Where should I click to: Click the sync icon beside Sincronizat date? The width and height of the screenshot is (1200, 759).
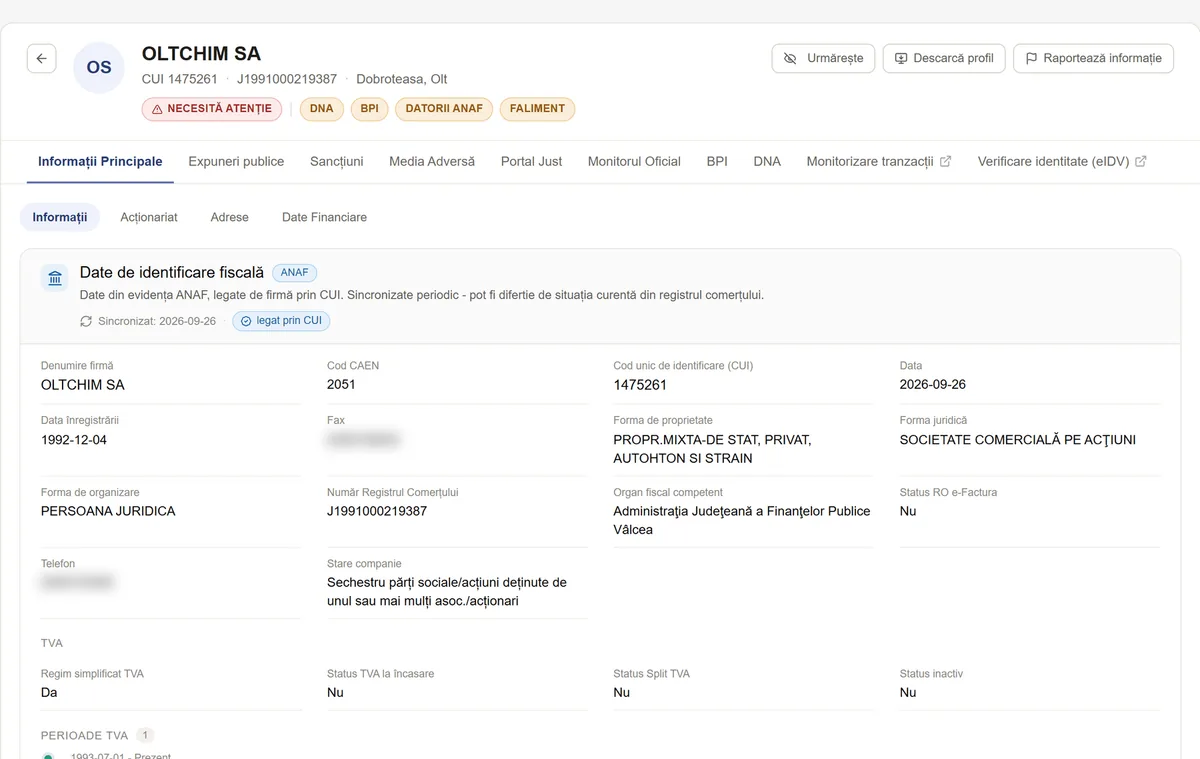click(86, 321)
